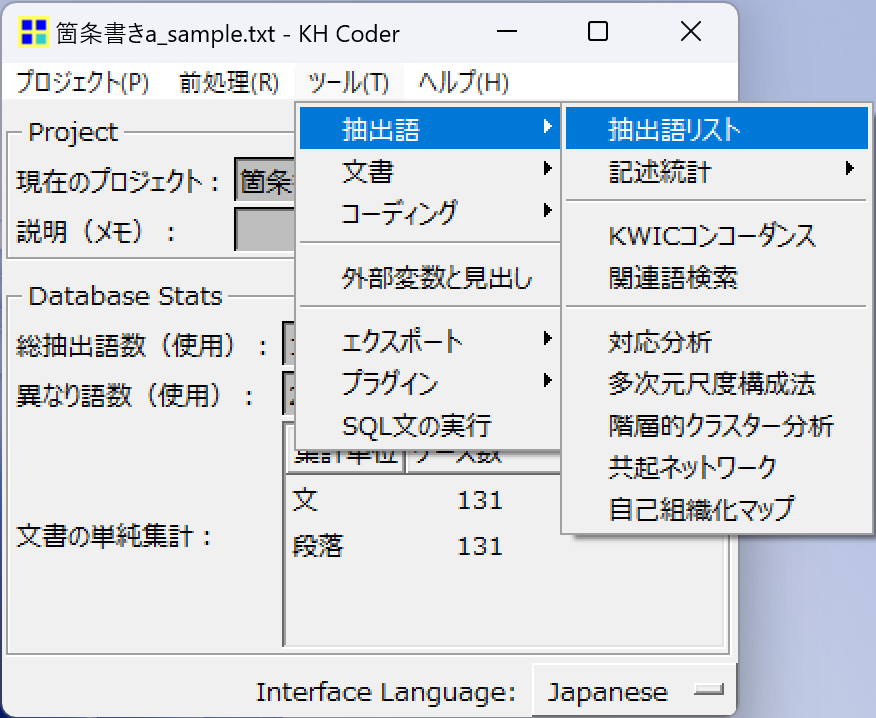The height and width of the screenshot is (718, 876).
Task: Expand the 文書 submenu
Action: [x=430, y=170]
